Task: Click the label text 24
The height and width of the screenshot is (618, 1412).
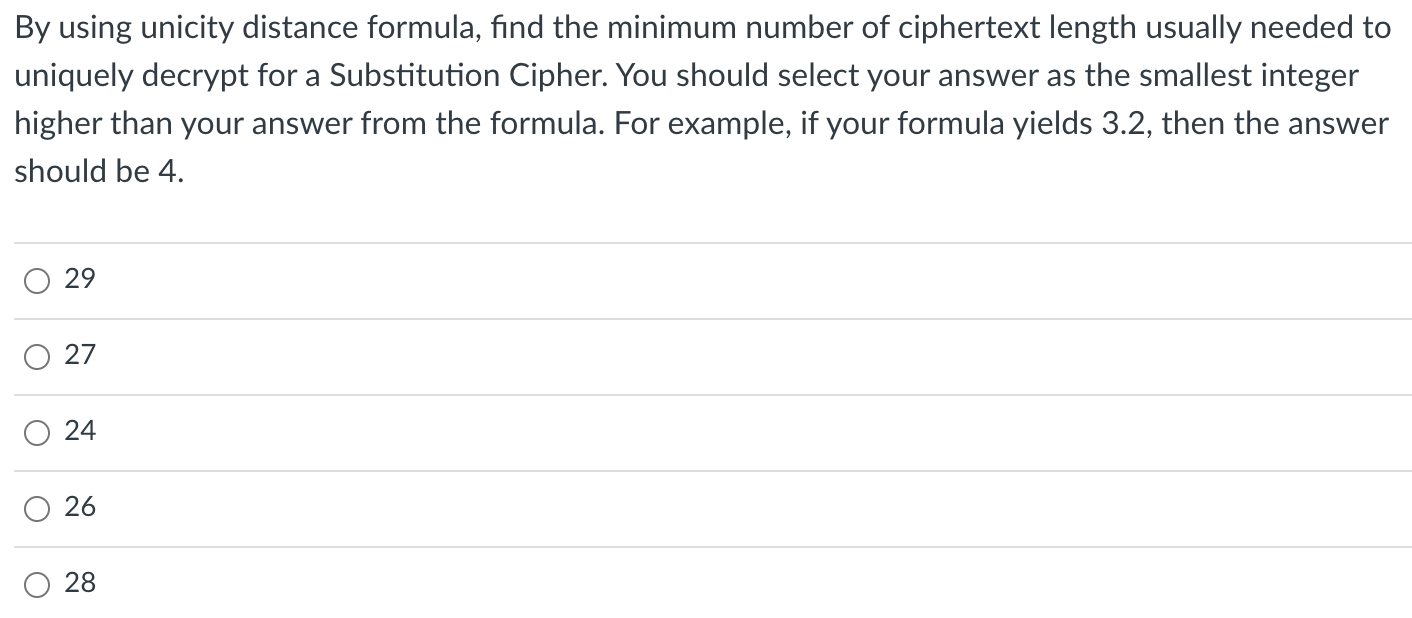Action: click(80, 431)
